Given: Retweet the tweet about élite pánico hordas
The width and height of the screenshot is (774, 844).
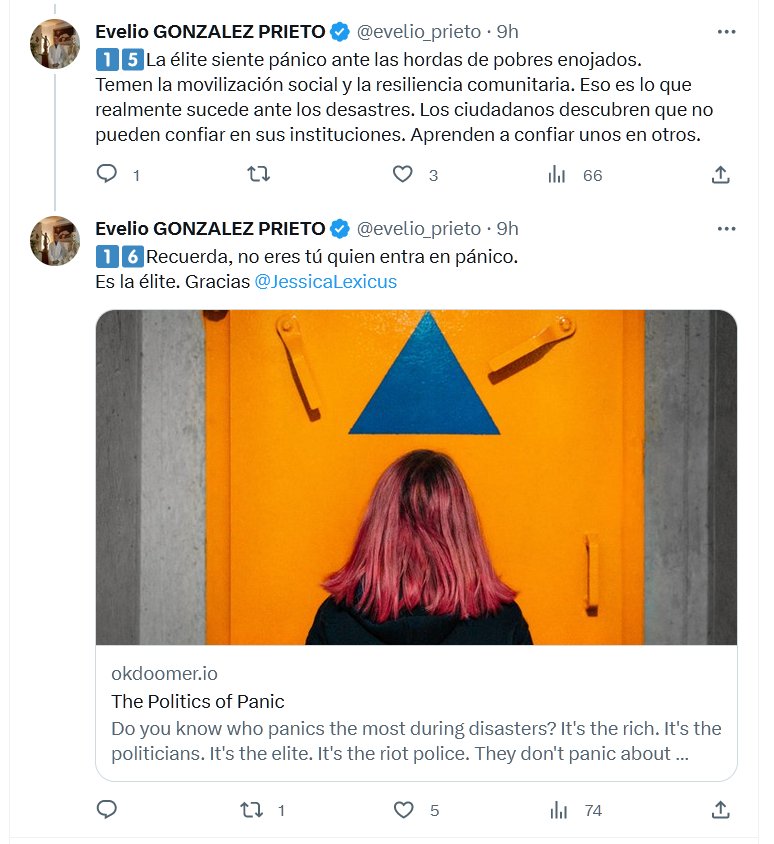Looking at the screenshot, I should (258, 175).
